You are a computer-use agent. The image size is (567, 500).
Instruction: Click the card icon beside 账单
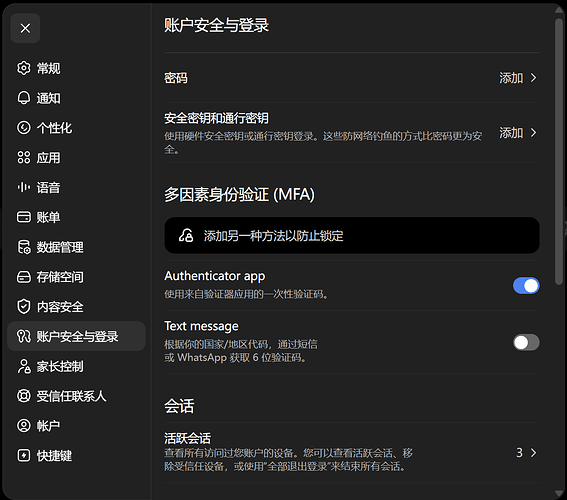(x=24, y=217)
